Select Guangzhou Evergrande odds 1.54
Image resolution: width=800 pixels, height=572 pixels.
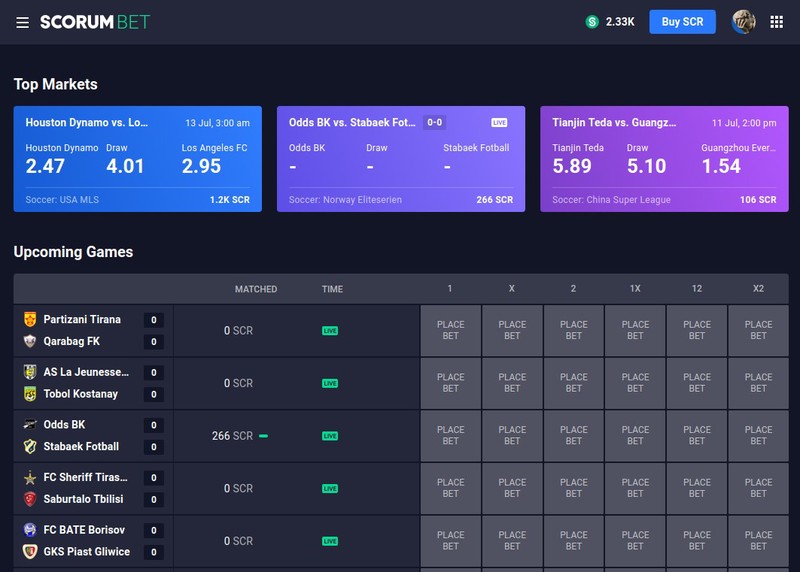coord(721,166)
